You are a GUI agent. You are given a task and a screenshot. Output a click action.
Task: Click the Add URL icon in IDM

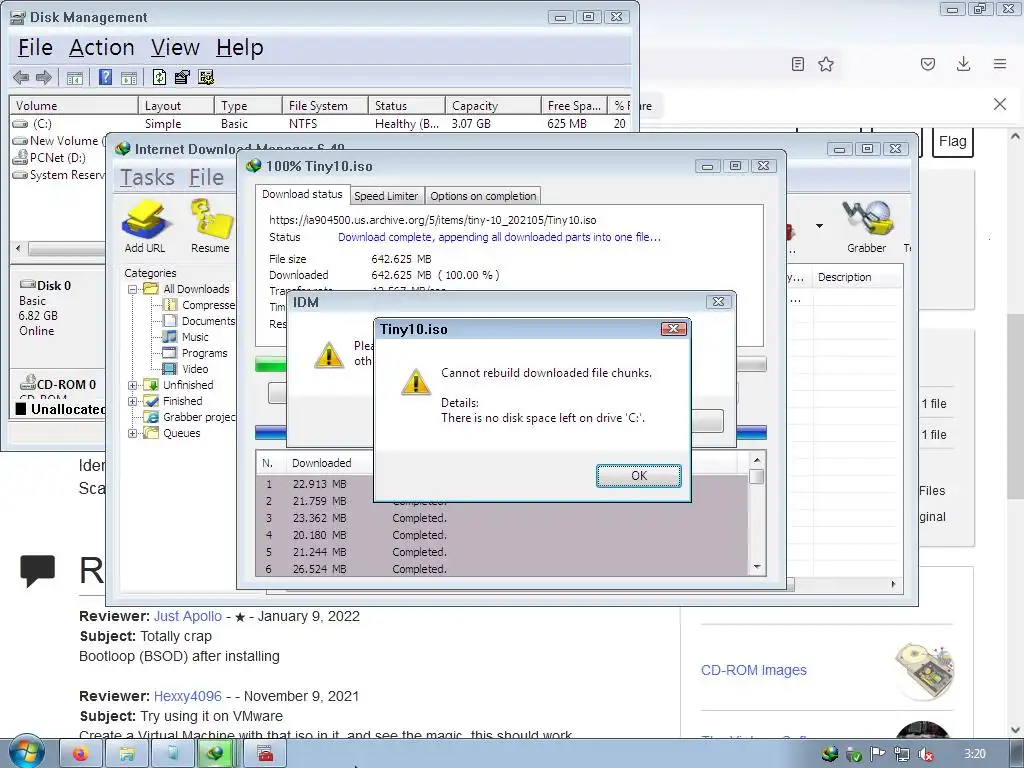[145, 226]
